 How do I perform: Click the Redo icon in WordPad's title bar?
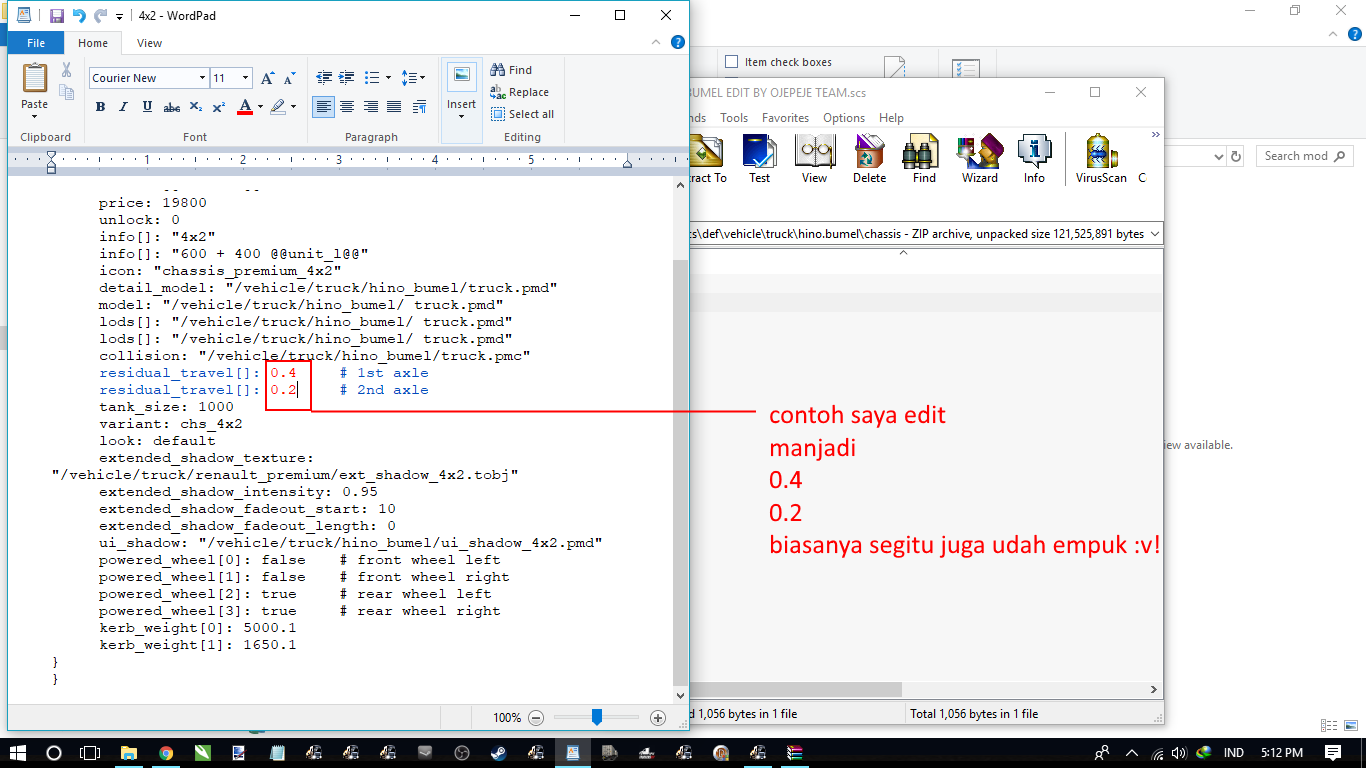[100, 16]
